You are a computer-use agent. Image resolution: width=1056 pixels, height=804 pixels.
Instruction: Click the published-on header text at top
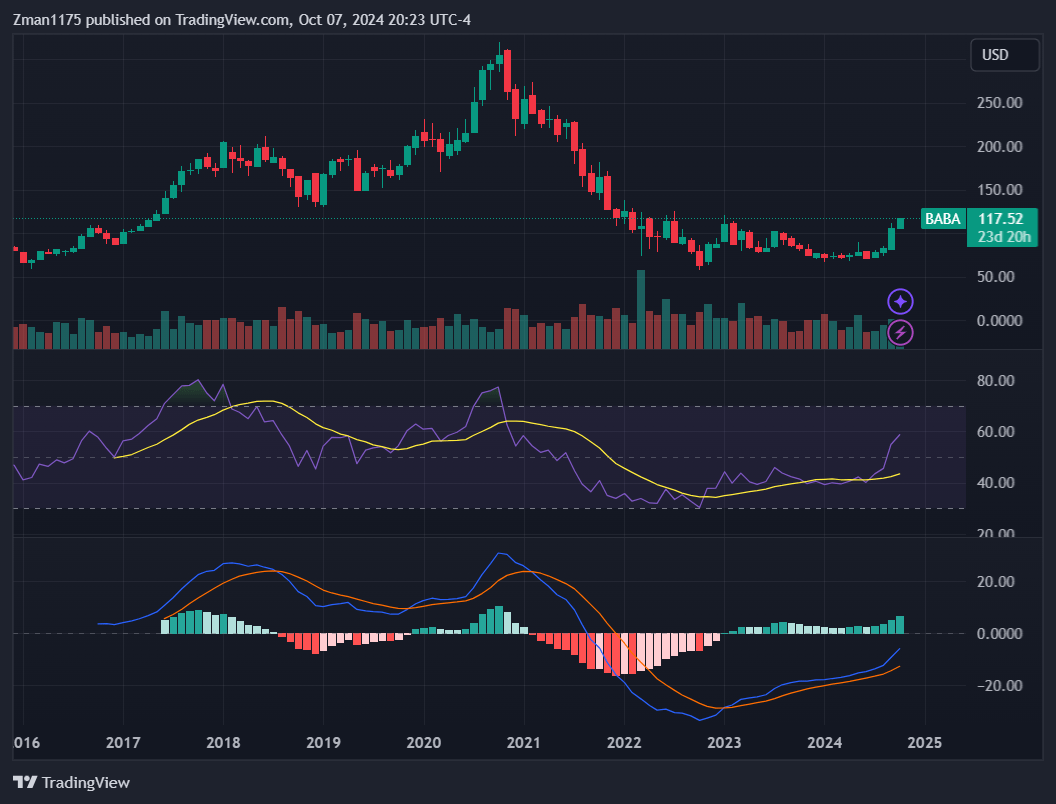tap(242, 20)
